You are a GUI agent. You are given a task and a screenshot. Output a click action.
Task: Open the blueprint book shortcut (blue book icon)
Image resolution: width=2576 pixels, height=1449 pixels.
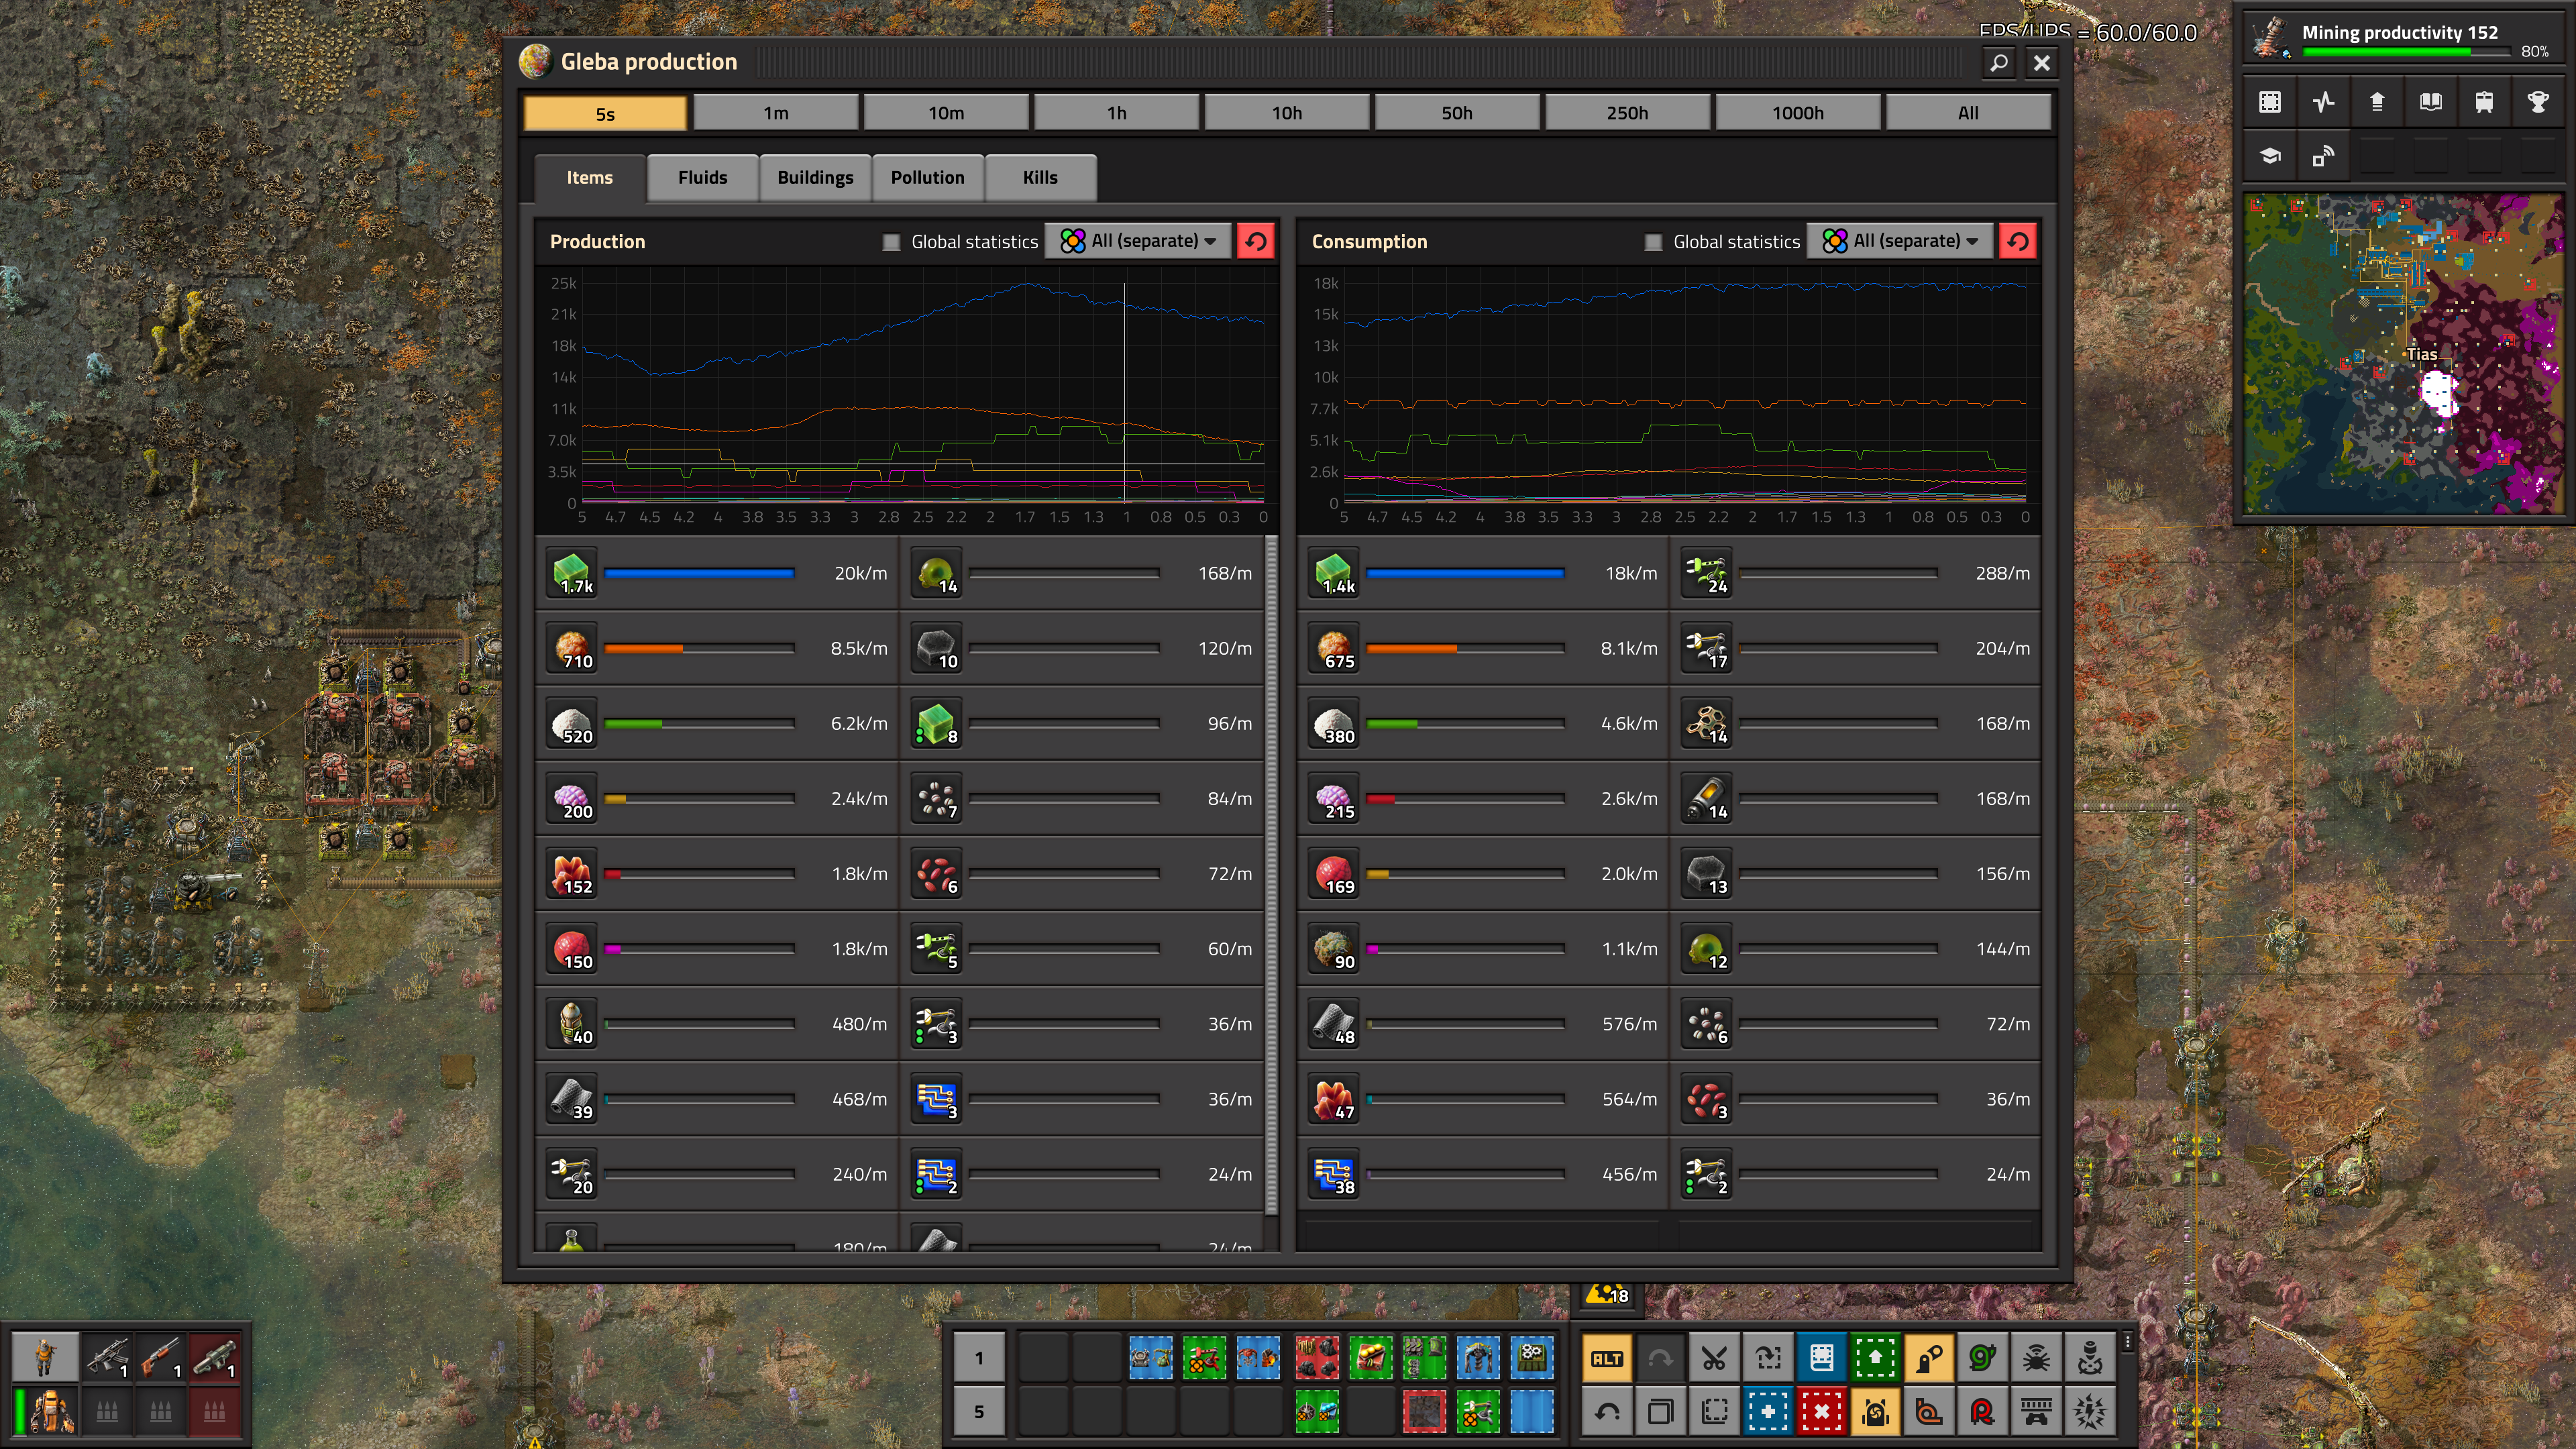(x=1822, y=1358)
